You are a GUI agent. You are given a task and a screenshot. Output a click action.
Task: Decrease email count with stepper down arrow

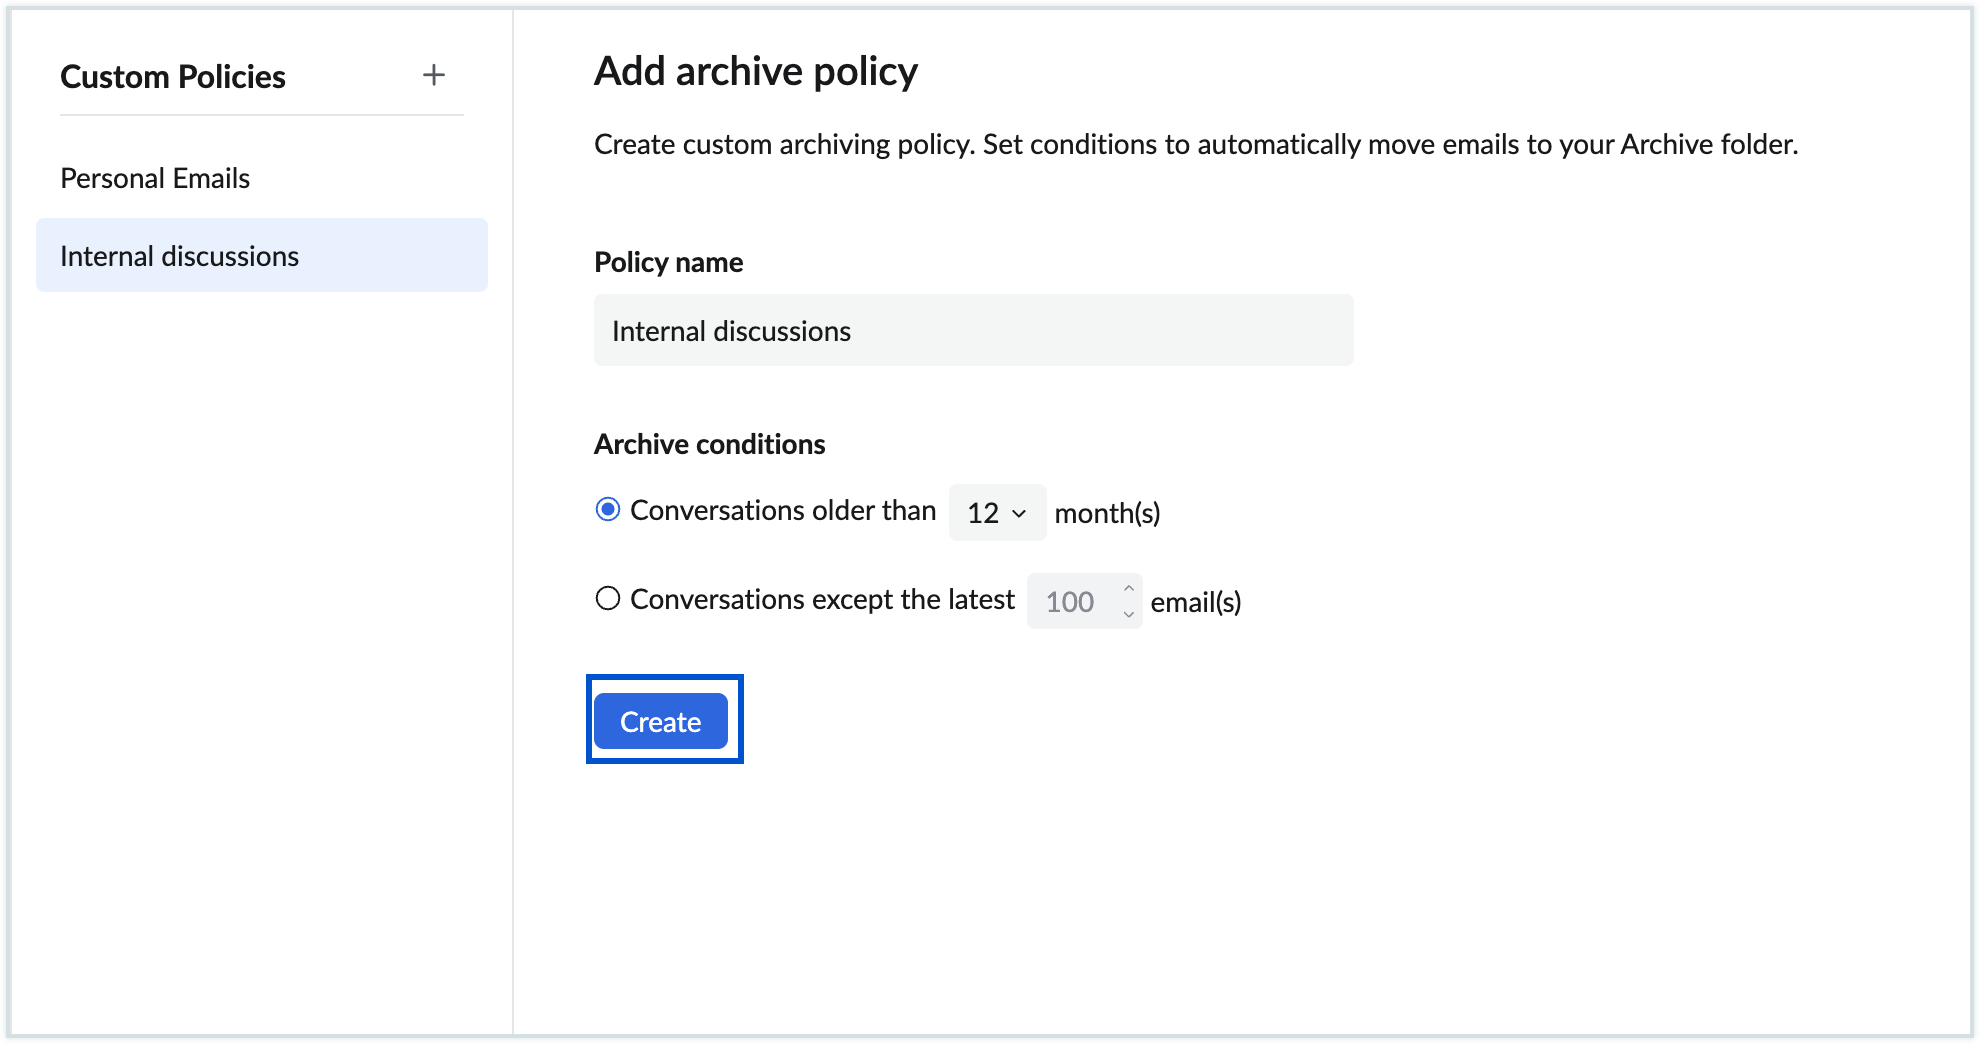(x=1128, y=614)
